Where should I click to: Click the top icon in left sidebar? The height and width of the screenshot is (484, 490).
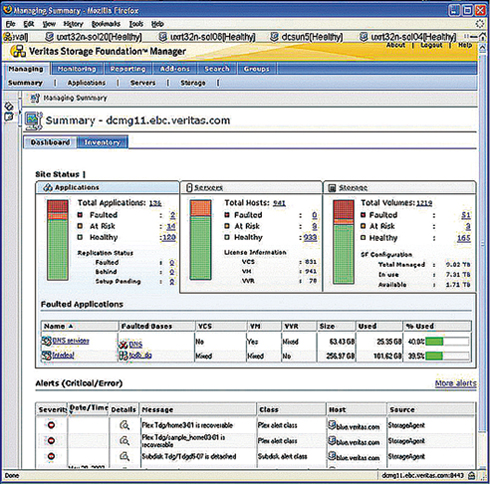[x=9, y=106]
